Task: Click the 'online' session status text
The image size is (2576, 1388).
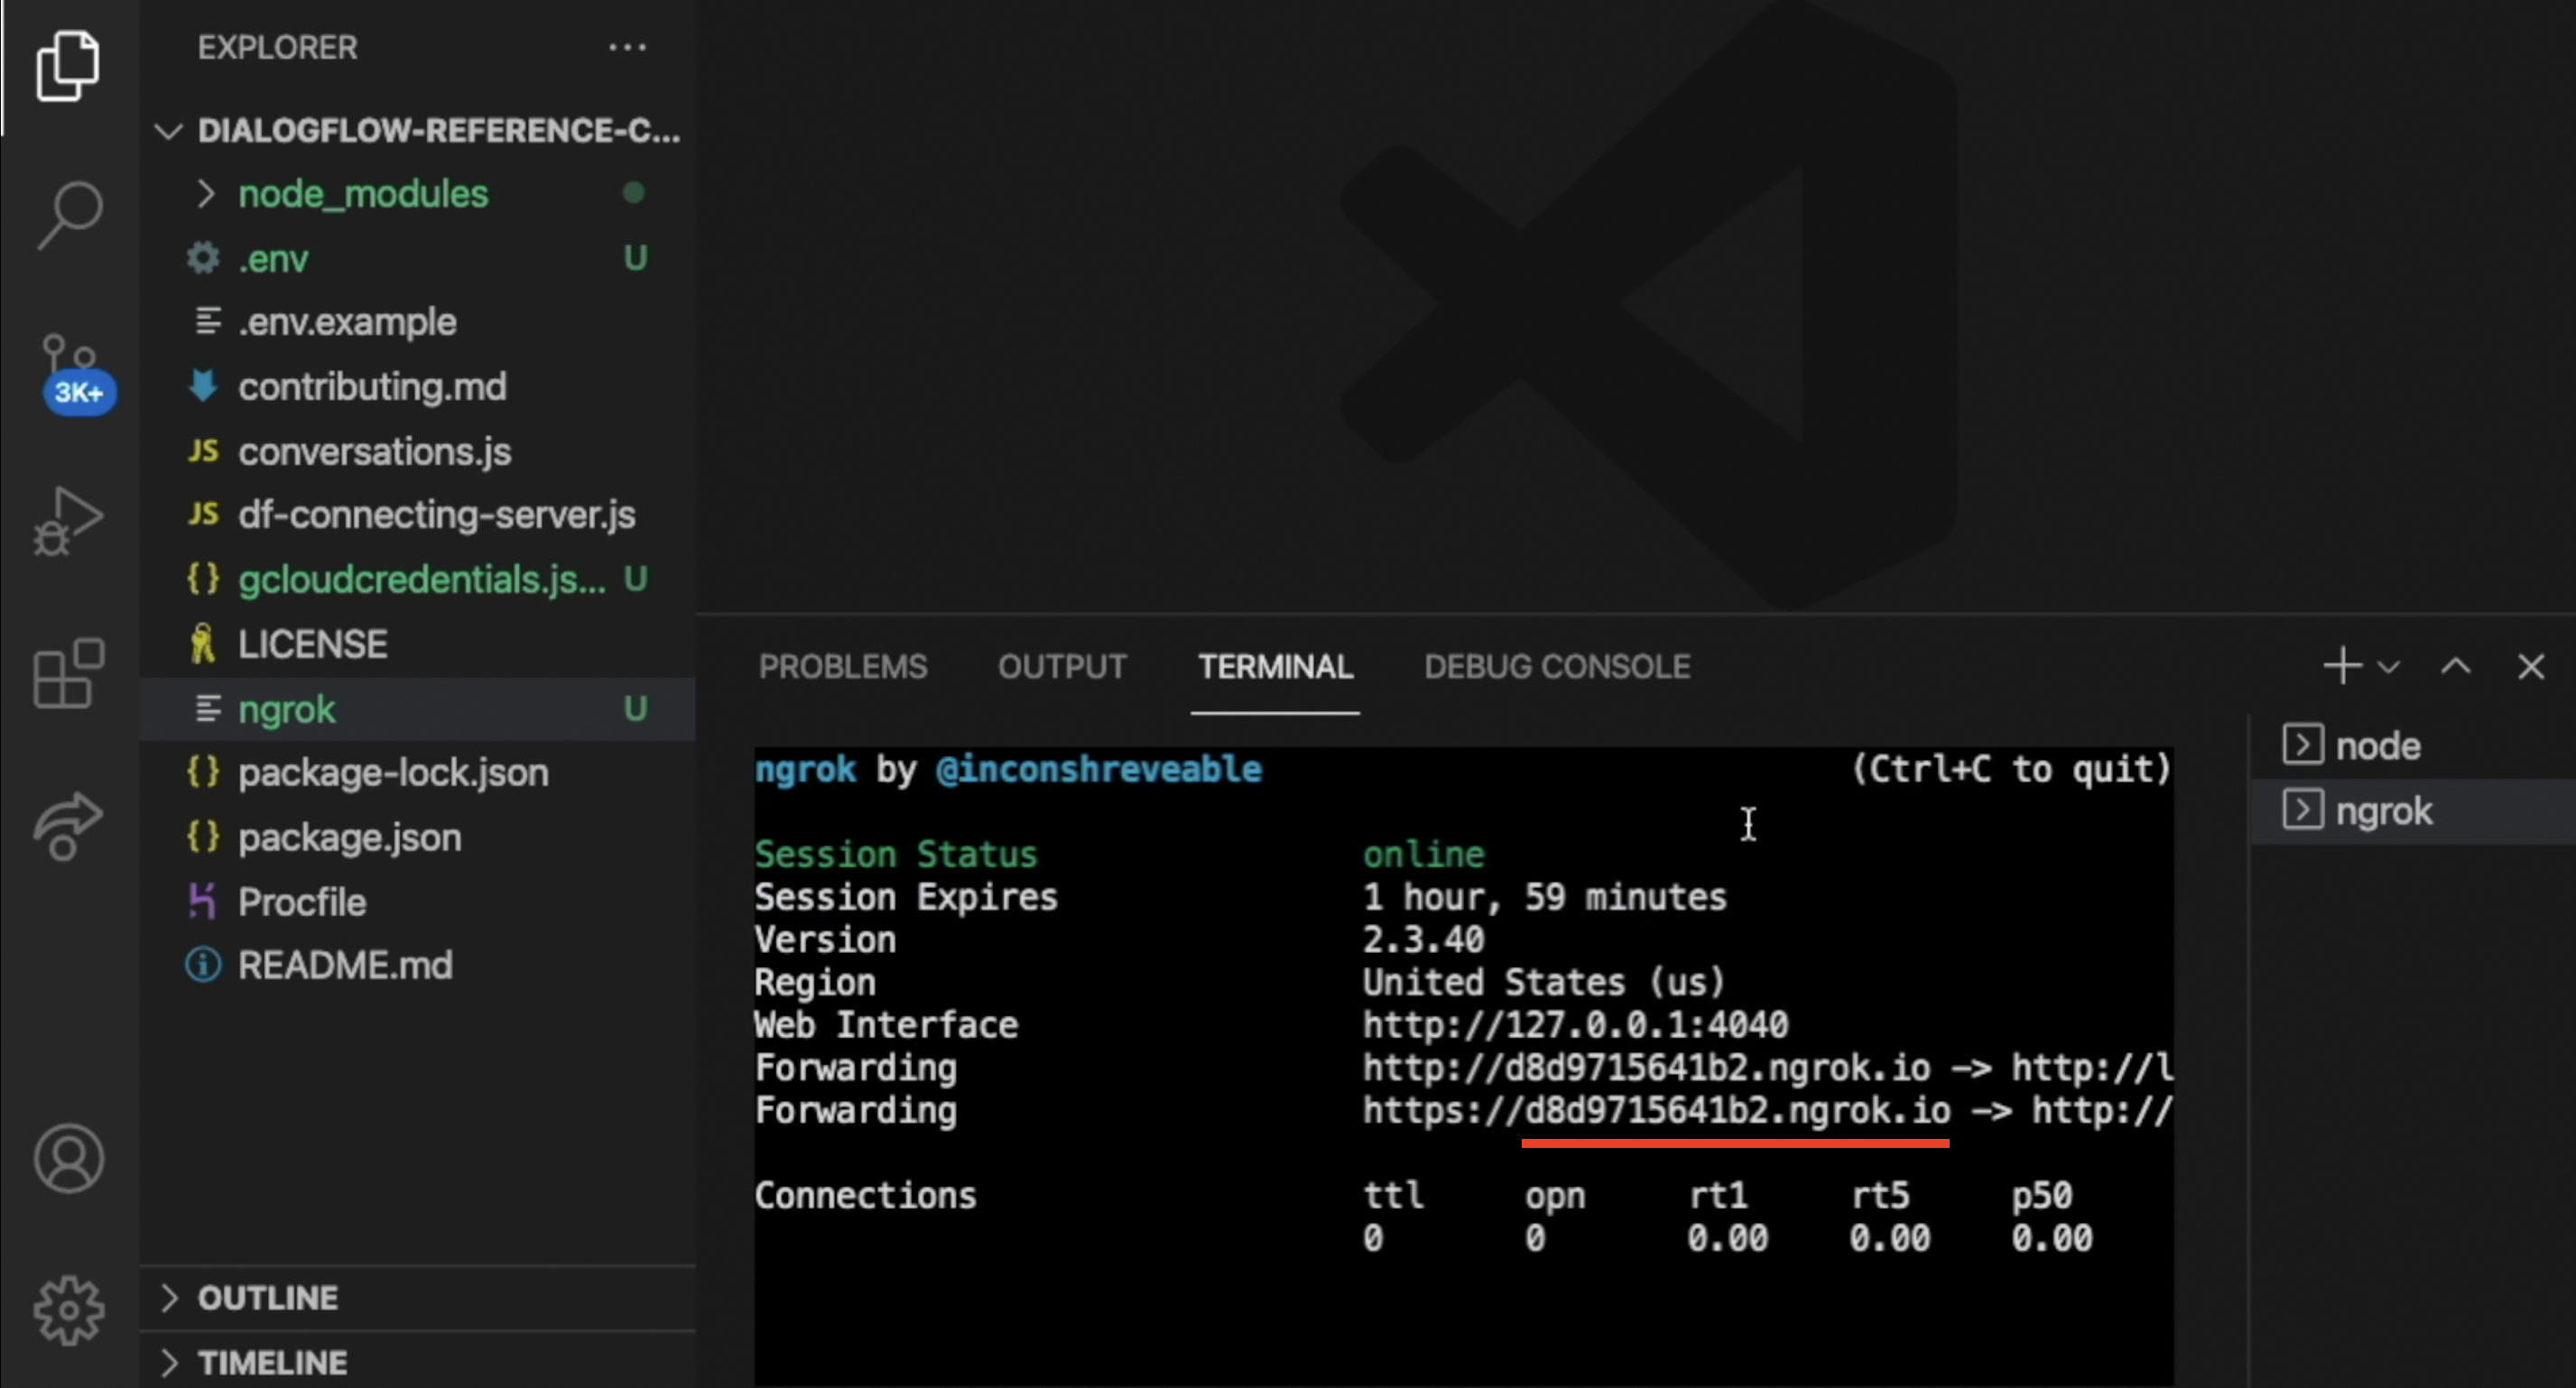Action: tap(1423, 854)
